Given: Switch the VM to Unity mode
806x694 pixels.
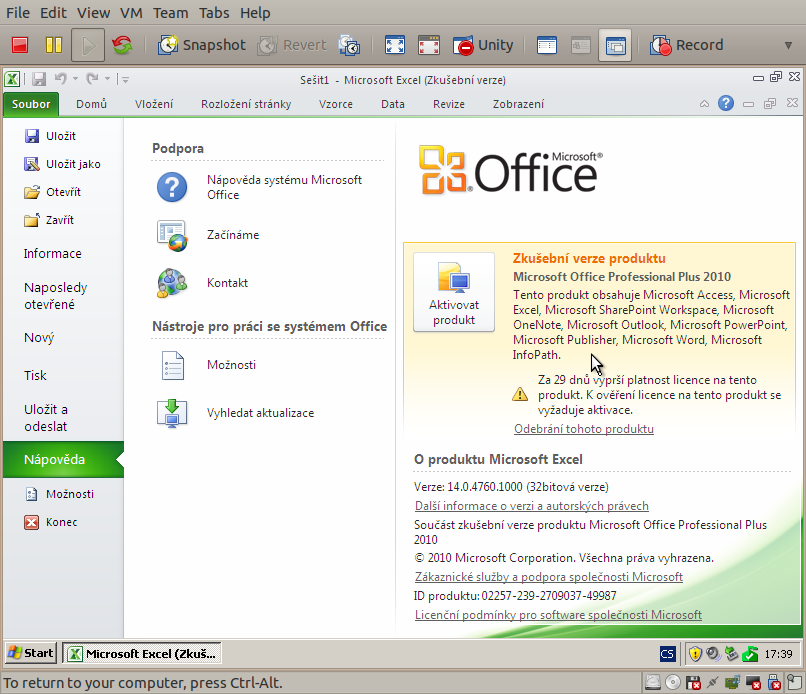Looking at the screenshot, I should click(483, 45).
